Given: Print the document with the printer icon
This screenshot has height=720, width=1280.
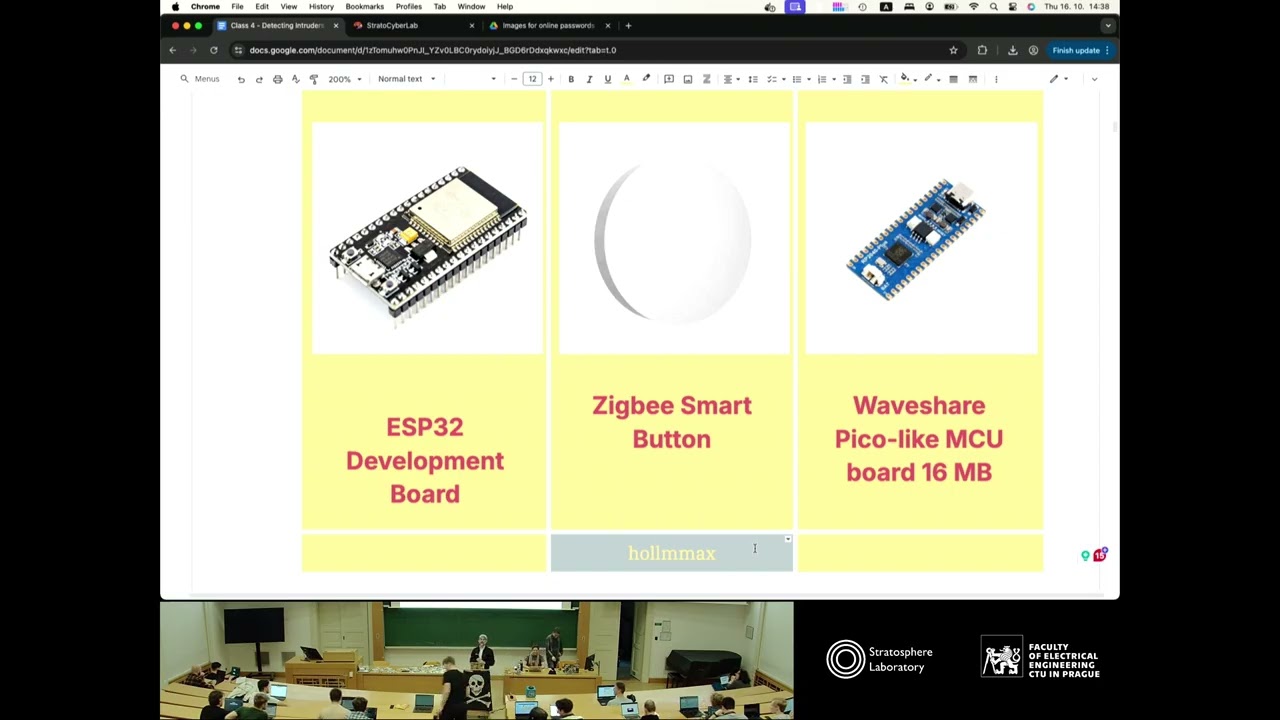Looking at the screenshot, I should (277, 79).
